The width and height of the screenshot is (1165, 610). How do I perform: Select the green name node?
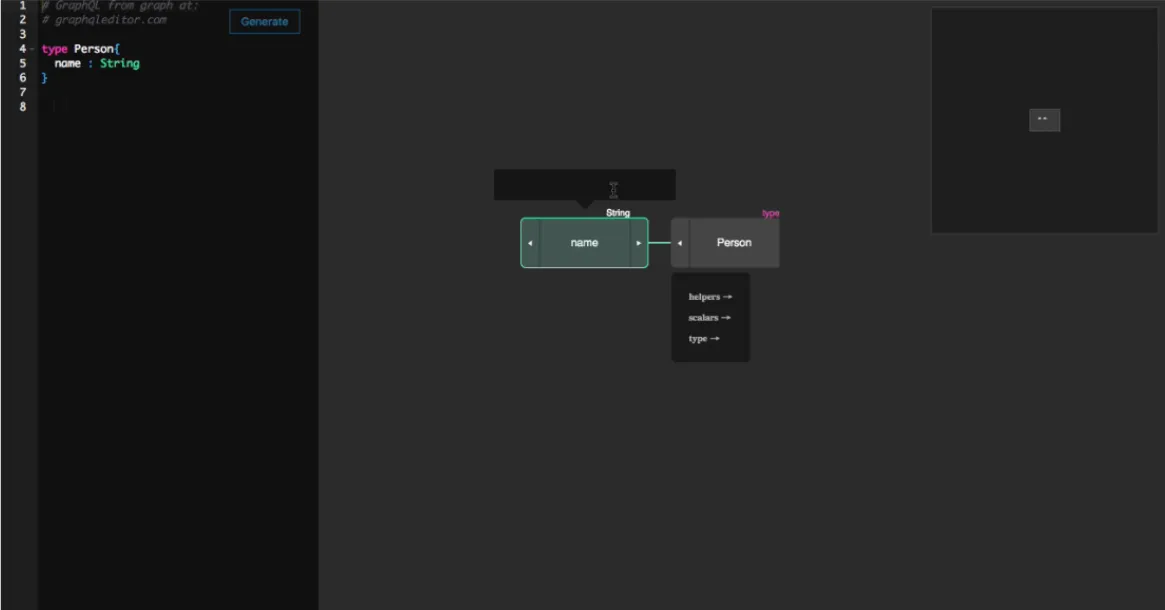coord(585,242)
